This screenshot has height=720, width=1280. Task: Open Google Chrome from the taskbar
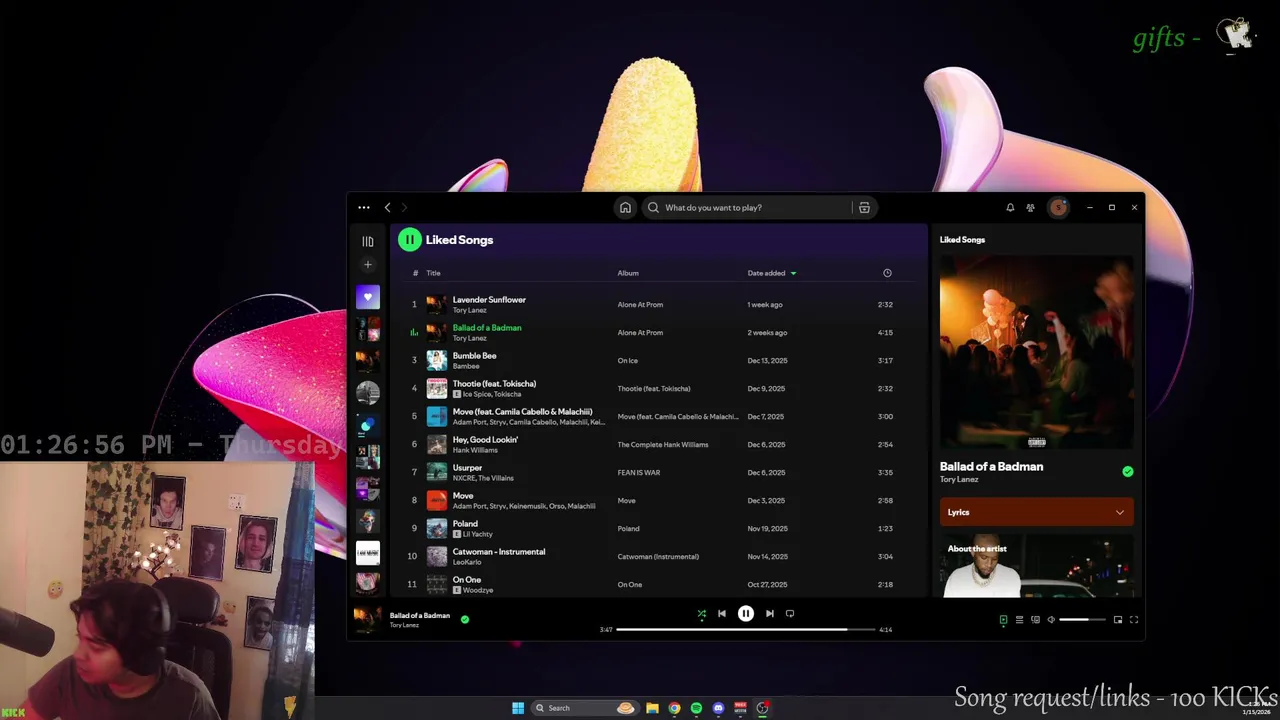tap(674, 708)
